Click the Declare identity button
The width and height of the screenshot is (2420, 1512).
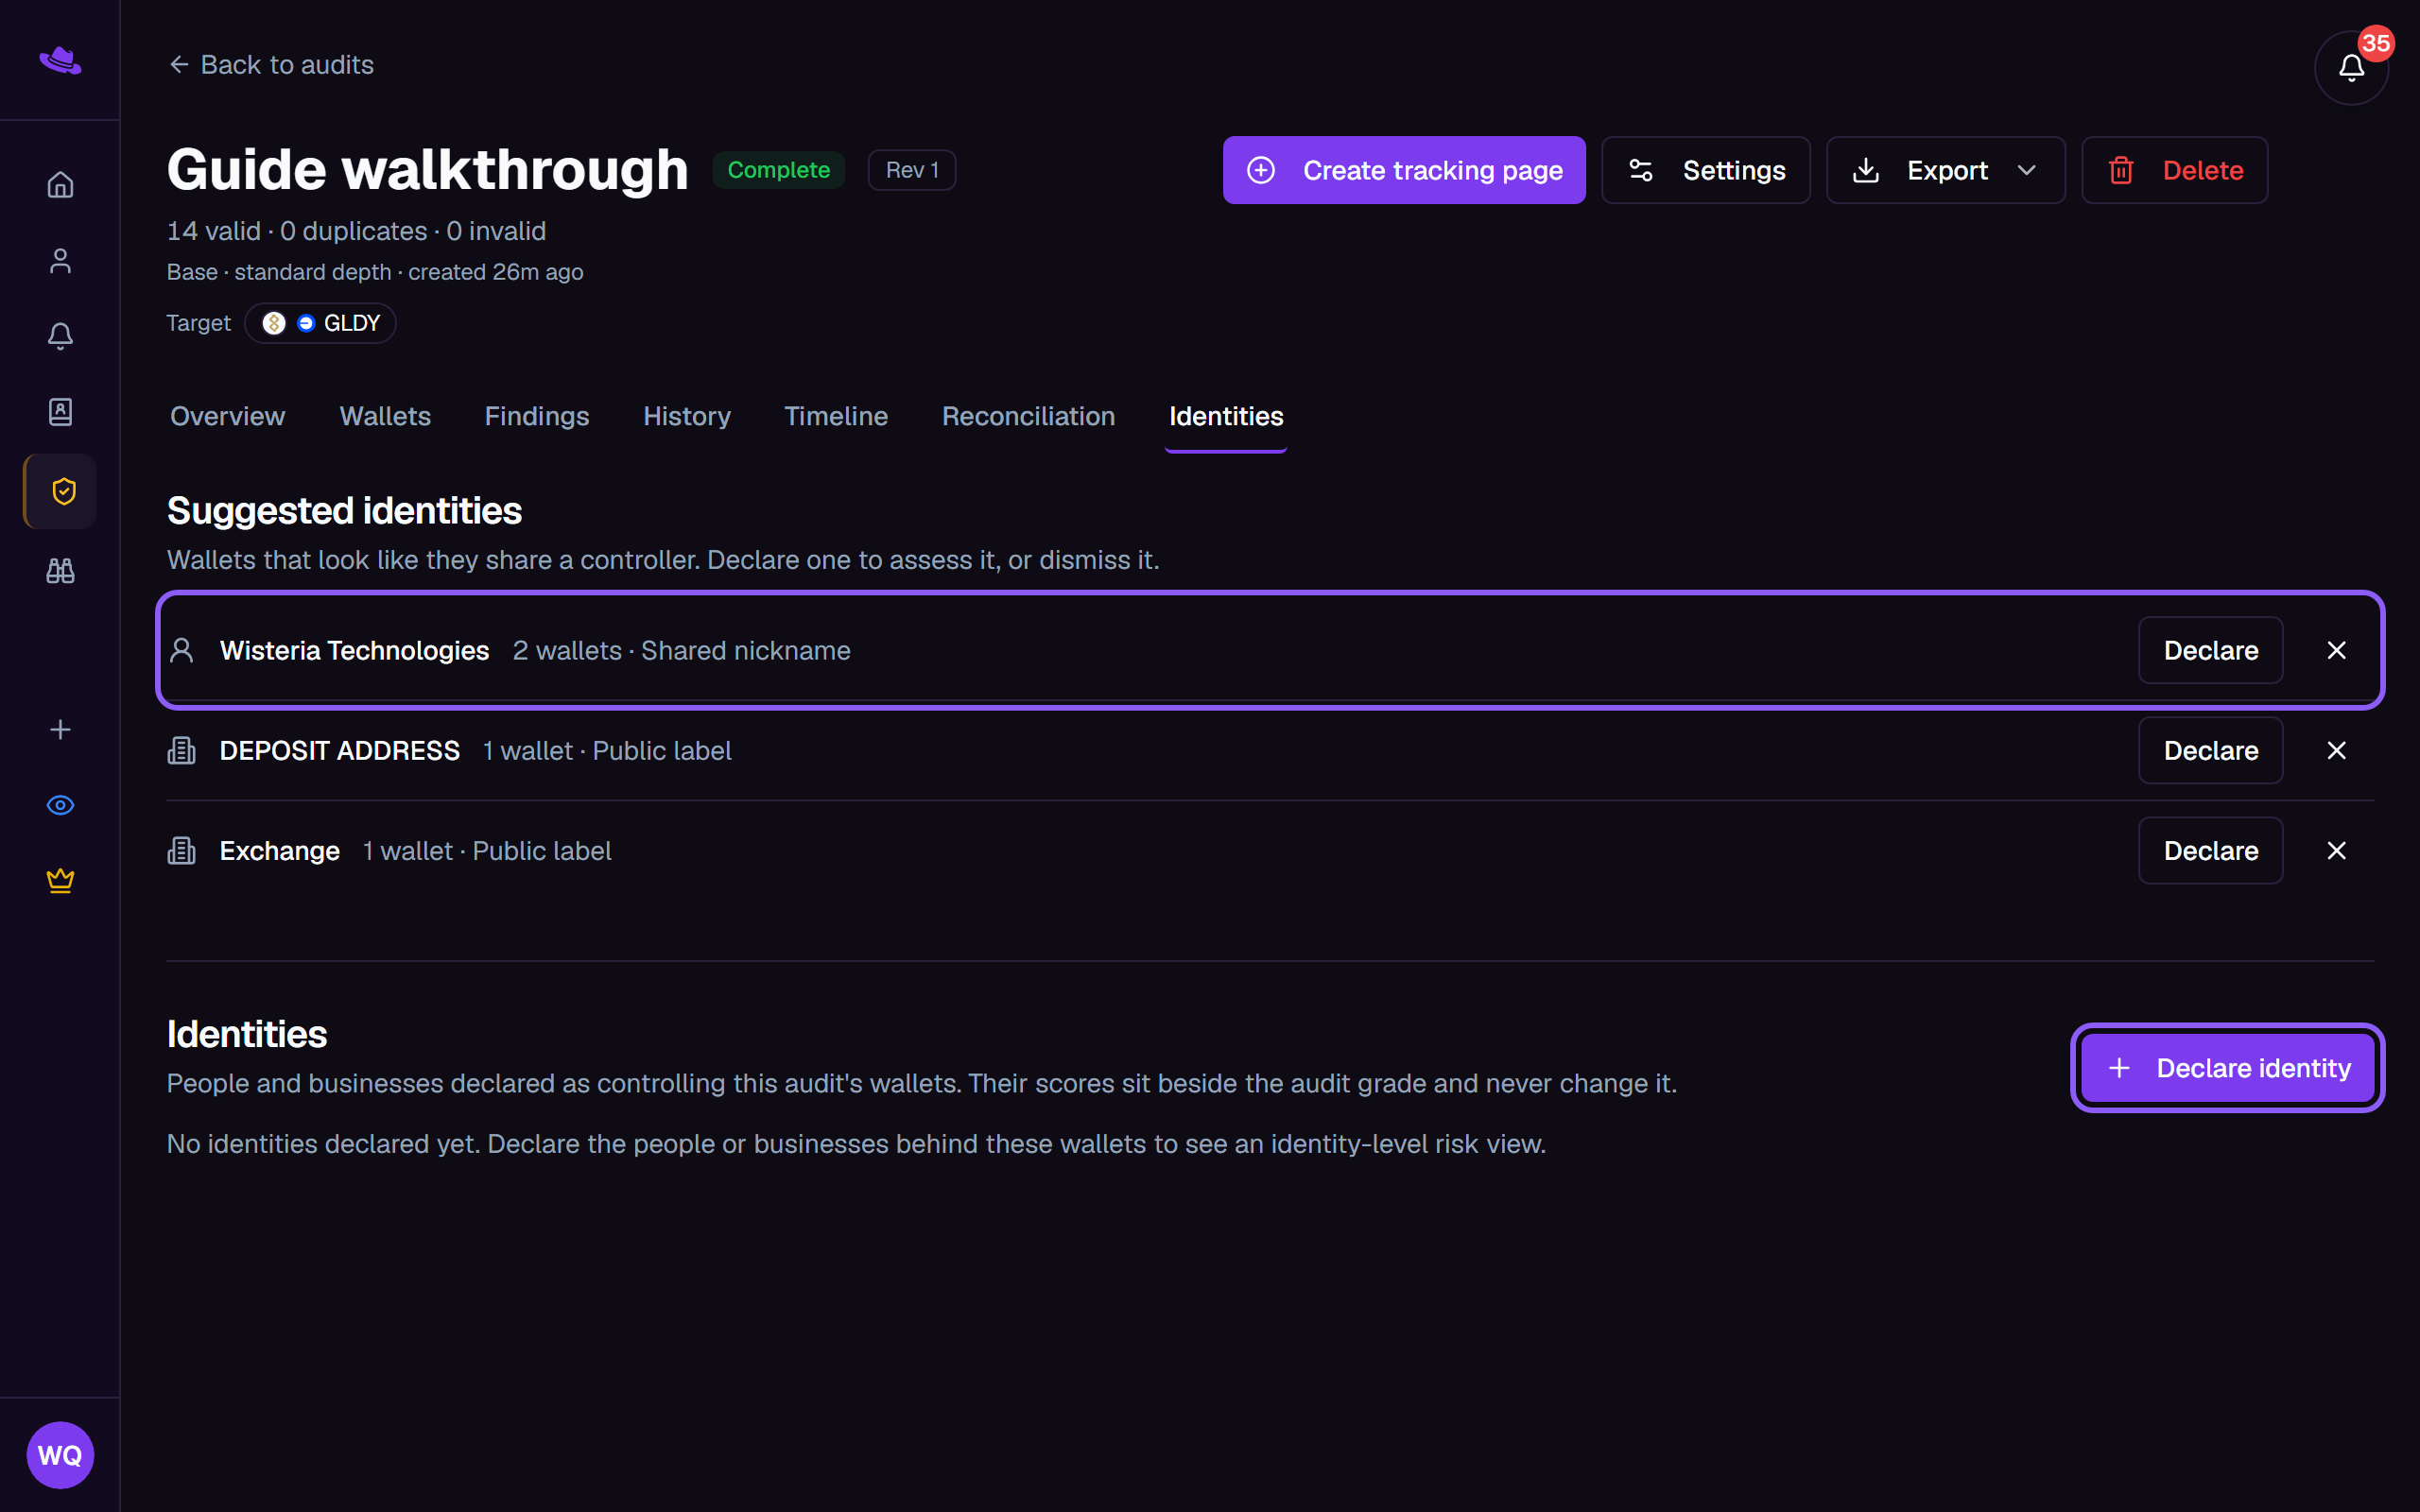pos(2227,1068)
